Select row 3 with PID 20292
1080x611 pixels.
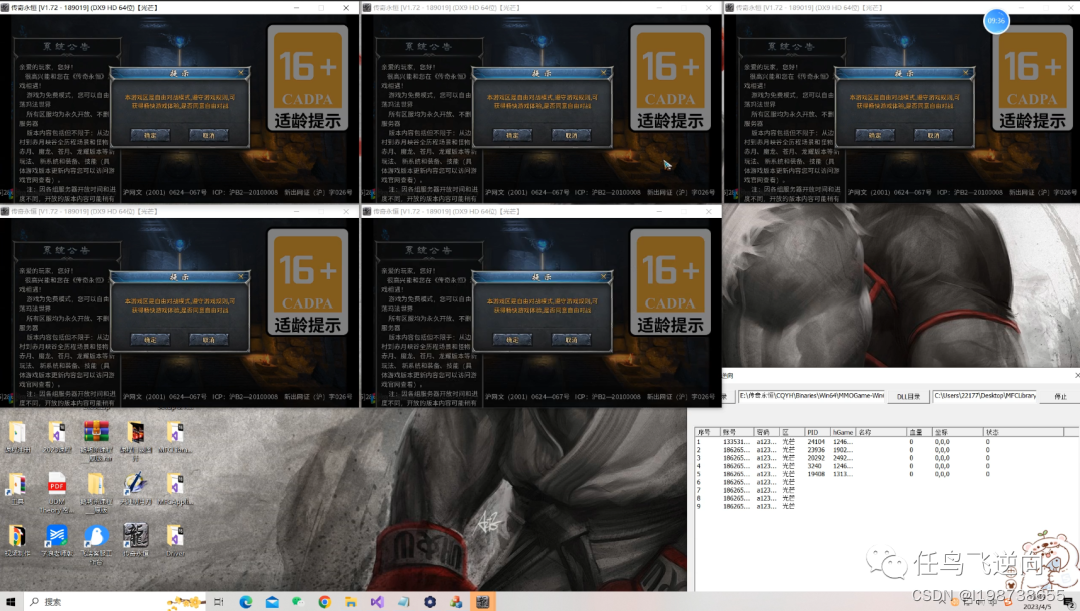click(880, 458)
